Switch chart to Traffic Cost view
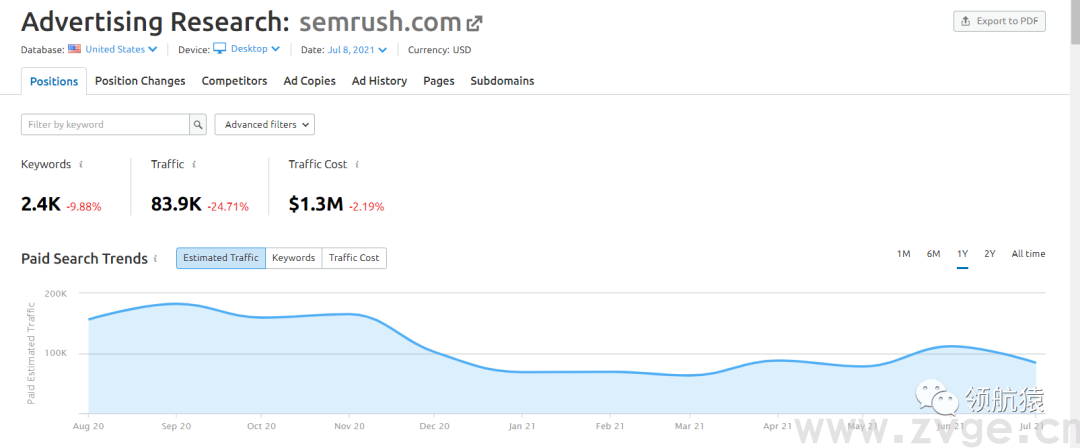The height and width of the screenshot is (448, 1080). tap(354, 258)
